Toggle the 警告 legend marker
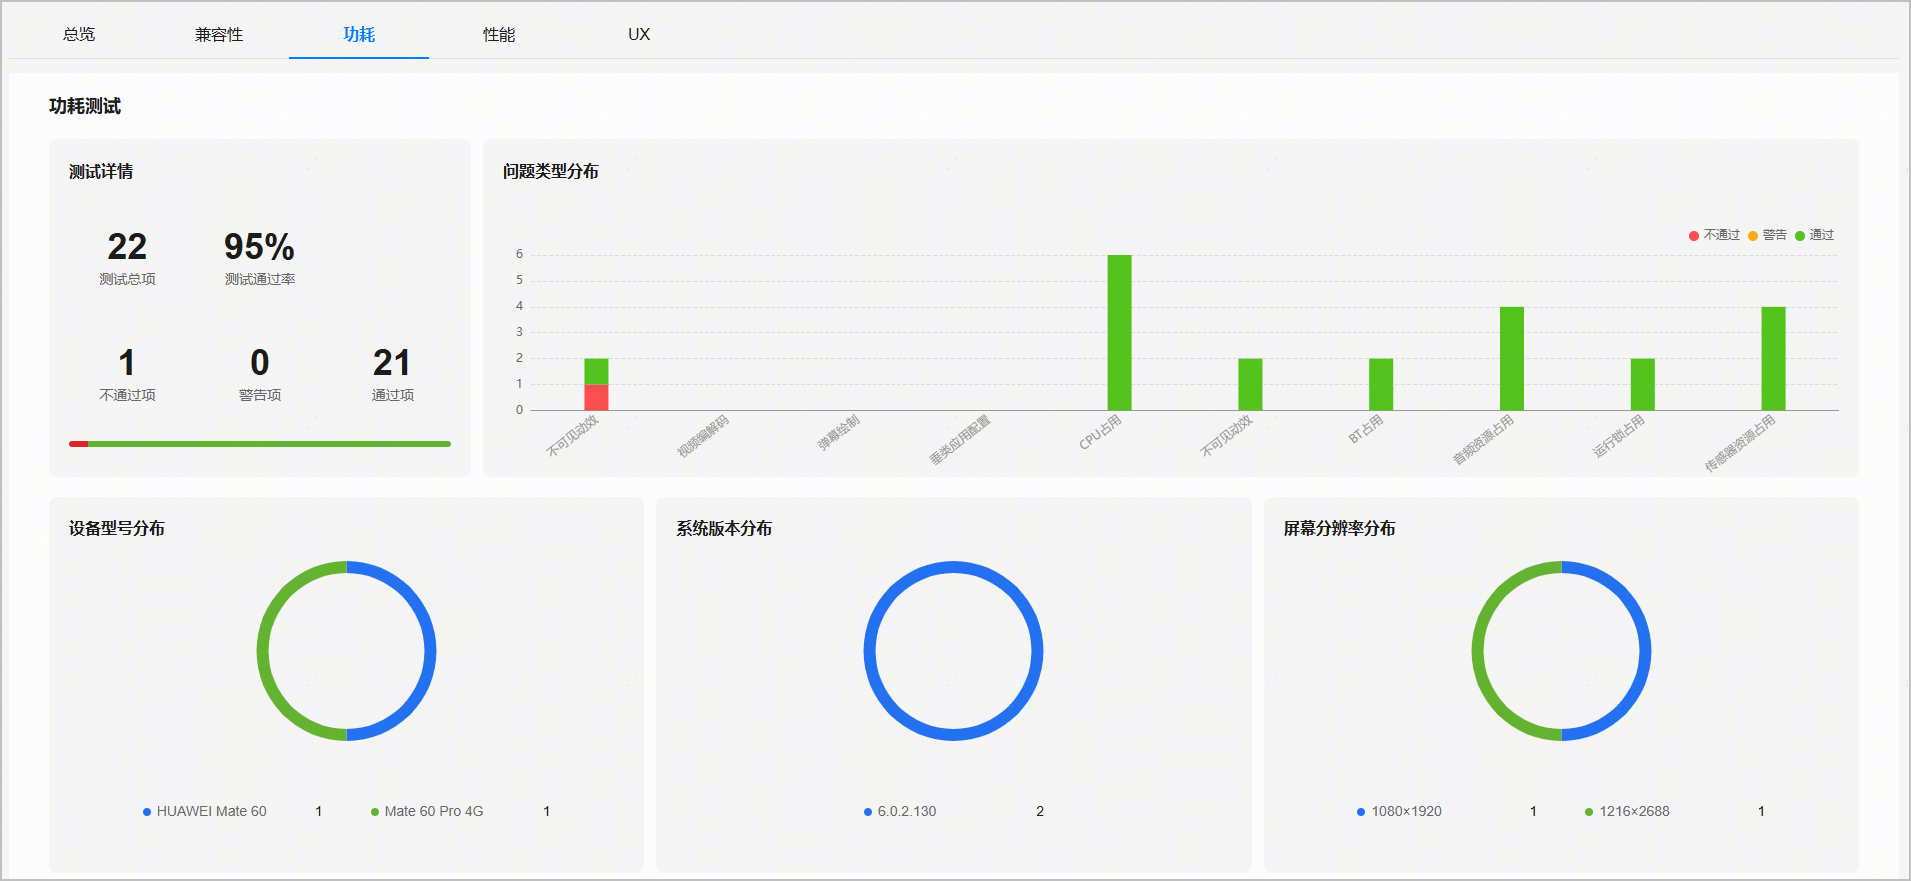The height and width of the screenshot is (881, 1911). [x=1767, y=235]
